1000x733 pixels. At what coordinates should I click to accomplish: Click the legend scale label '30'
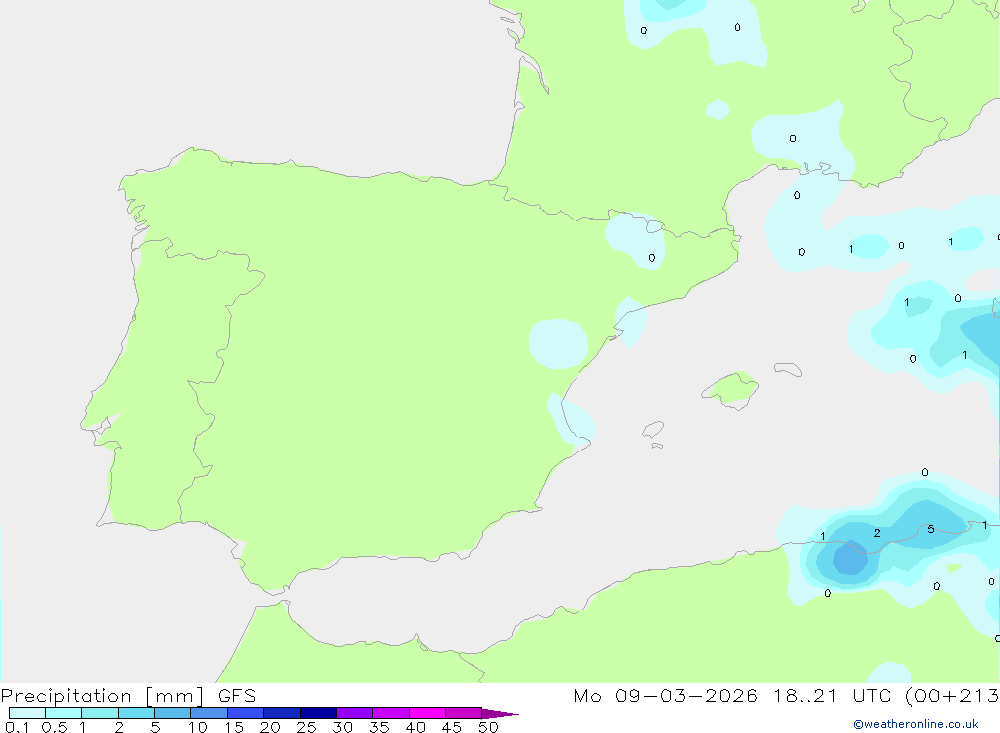click(342, 727)
